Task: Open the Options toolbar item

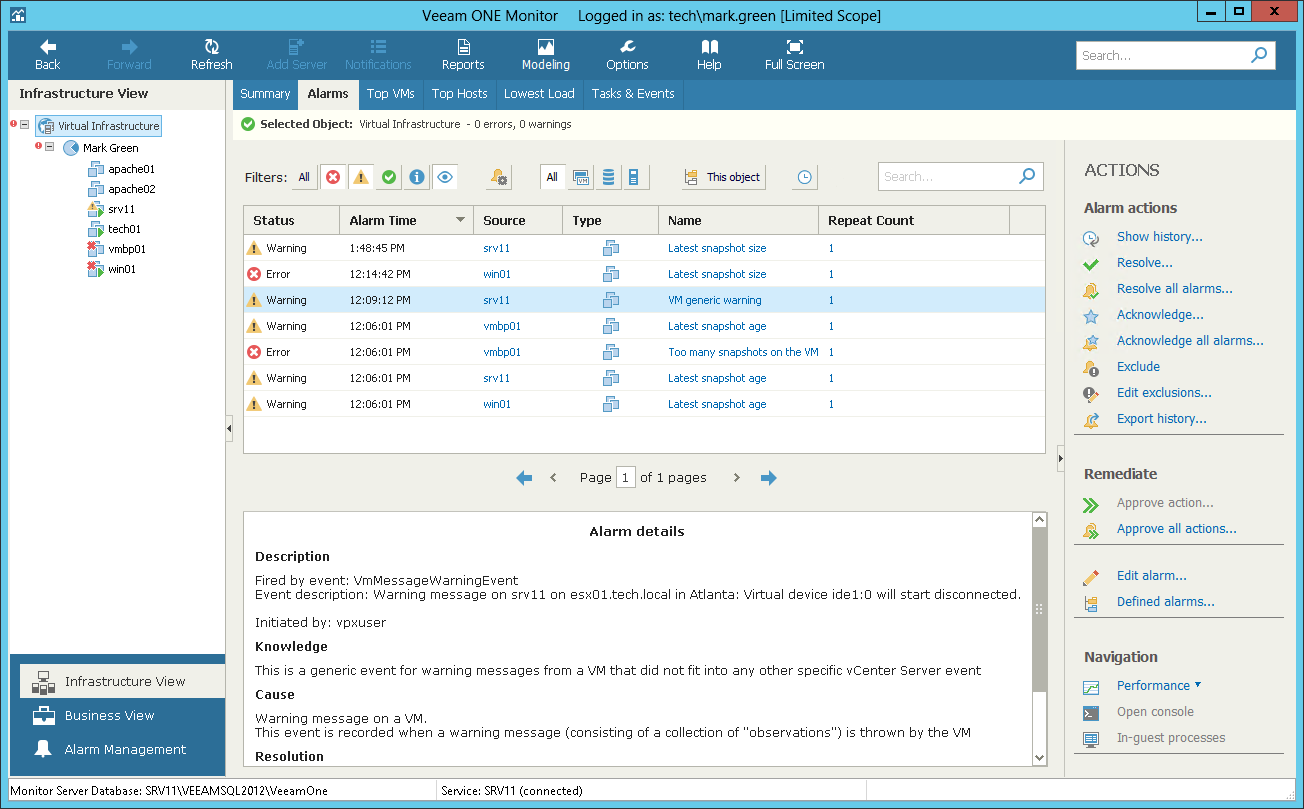Action: 627,55
